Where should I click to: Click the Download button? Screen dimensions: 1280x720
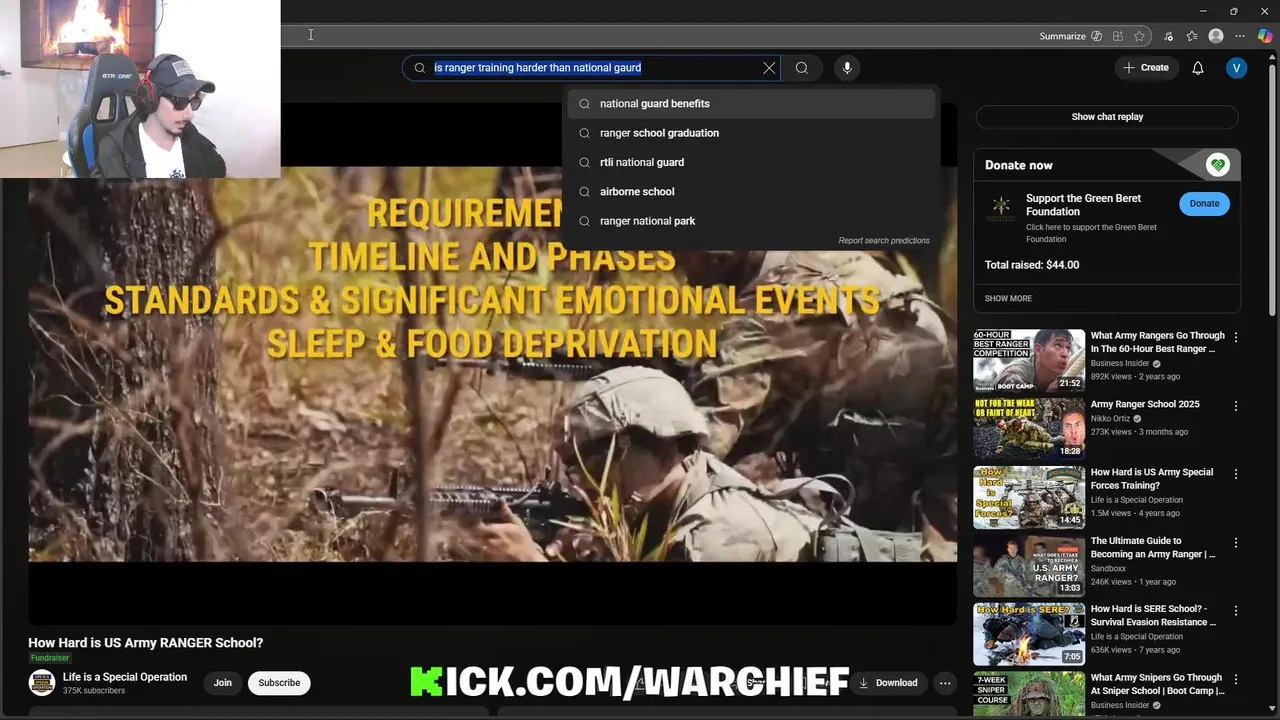[888, 683]
